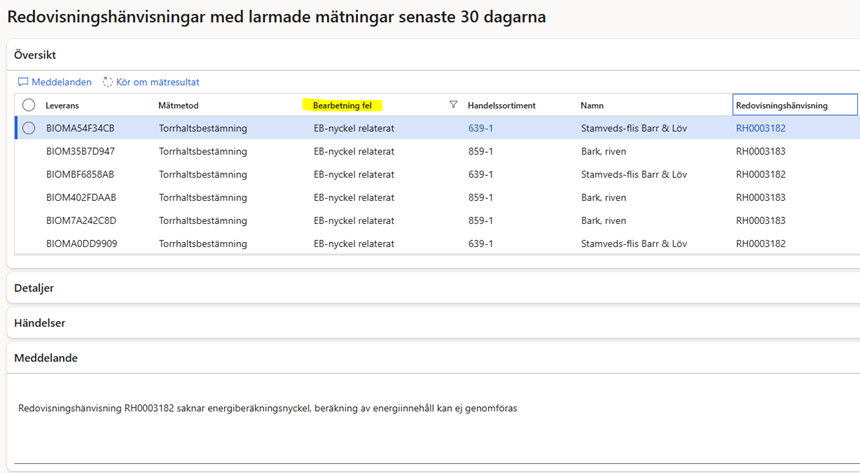Open 639-1 link in first row
Viewport: 860px width, 473px height.
pos(480,128)
